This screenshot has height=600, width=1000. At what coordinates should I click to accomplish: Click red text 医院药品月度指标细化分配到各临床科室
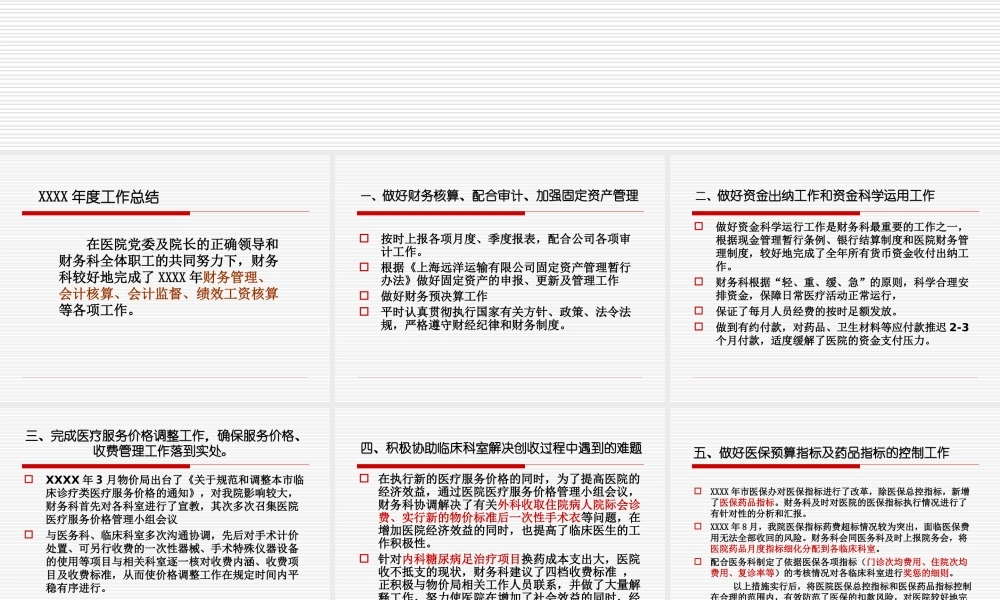(x=793, y=549)
